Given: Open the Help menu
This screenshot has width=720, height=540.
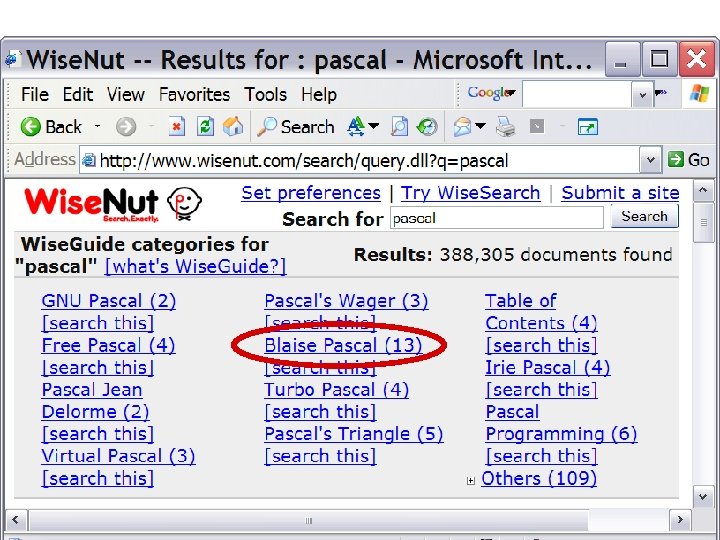Looking at the screenshot, I should (319, 95).
